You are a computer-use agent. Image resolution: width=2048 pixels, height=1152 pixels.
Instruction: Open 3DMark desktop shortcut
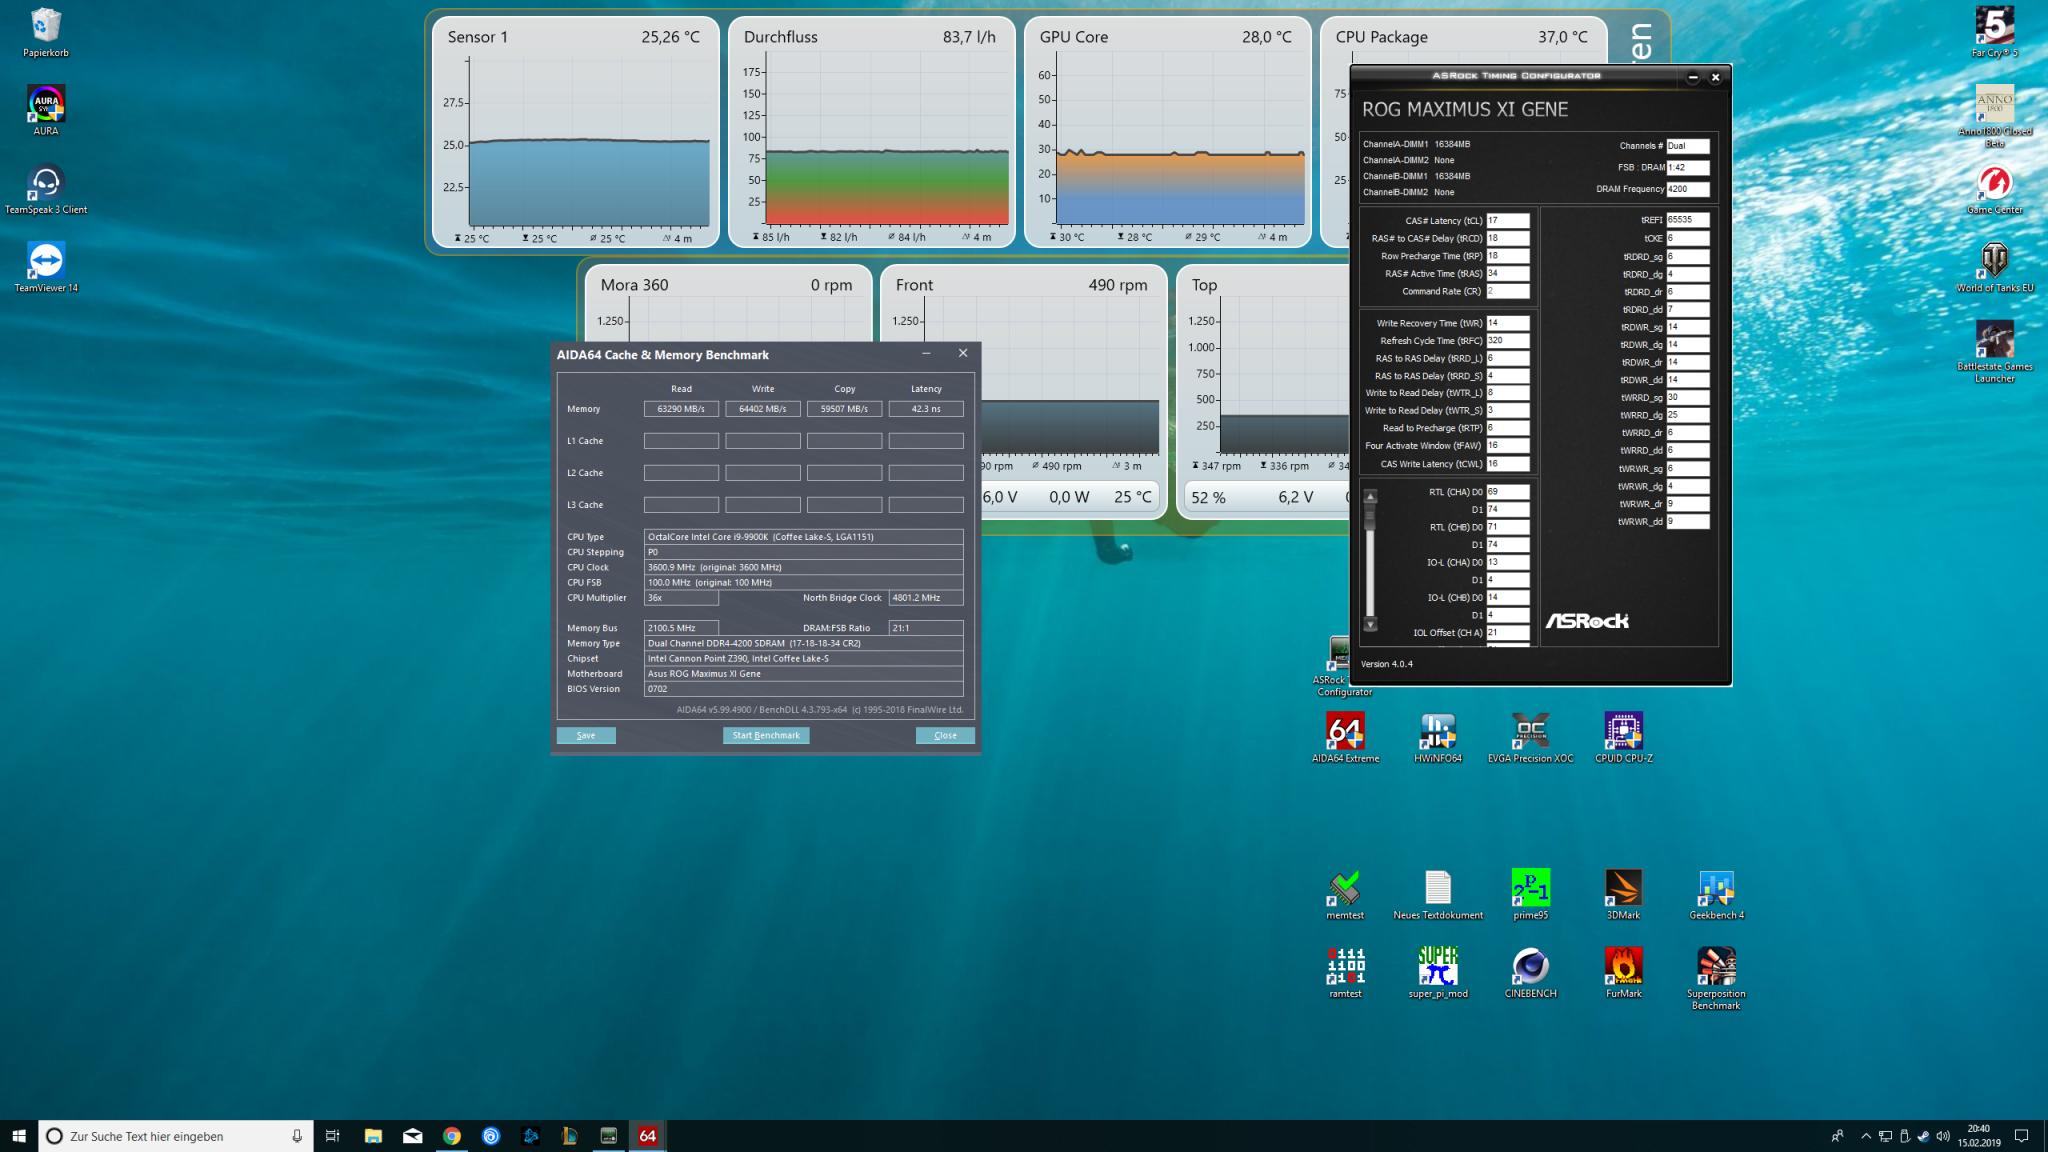point(1623,895)
